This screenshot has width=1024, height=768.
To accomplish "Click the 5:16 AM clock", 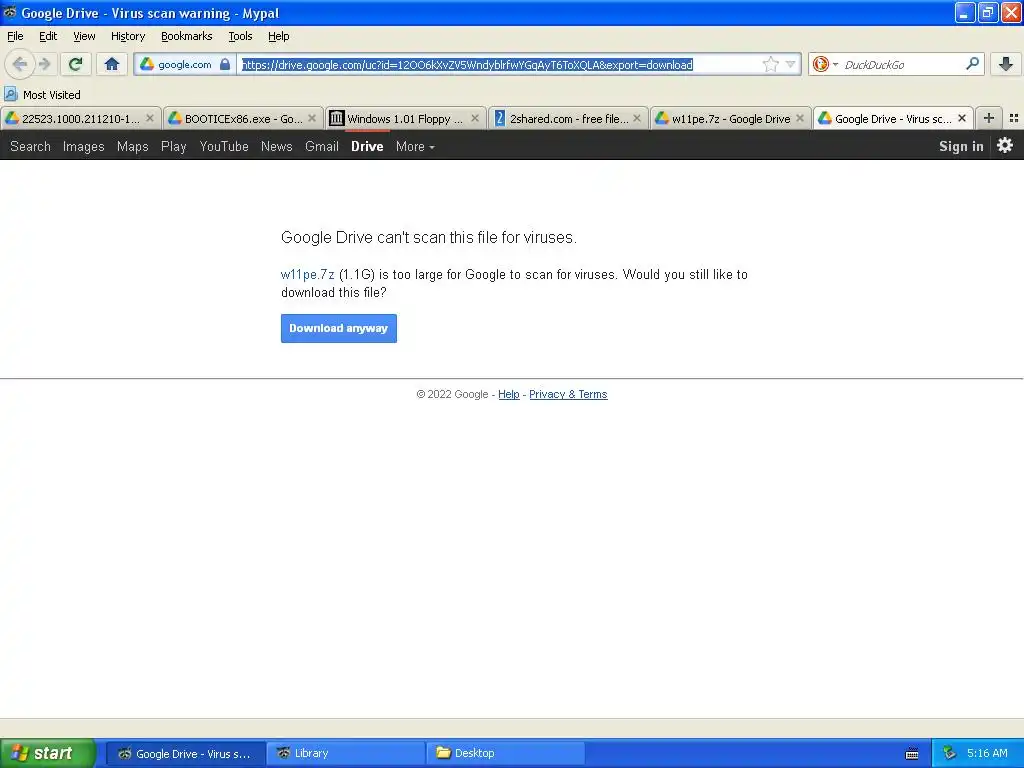I will point(987,753).
